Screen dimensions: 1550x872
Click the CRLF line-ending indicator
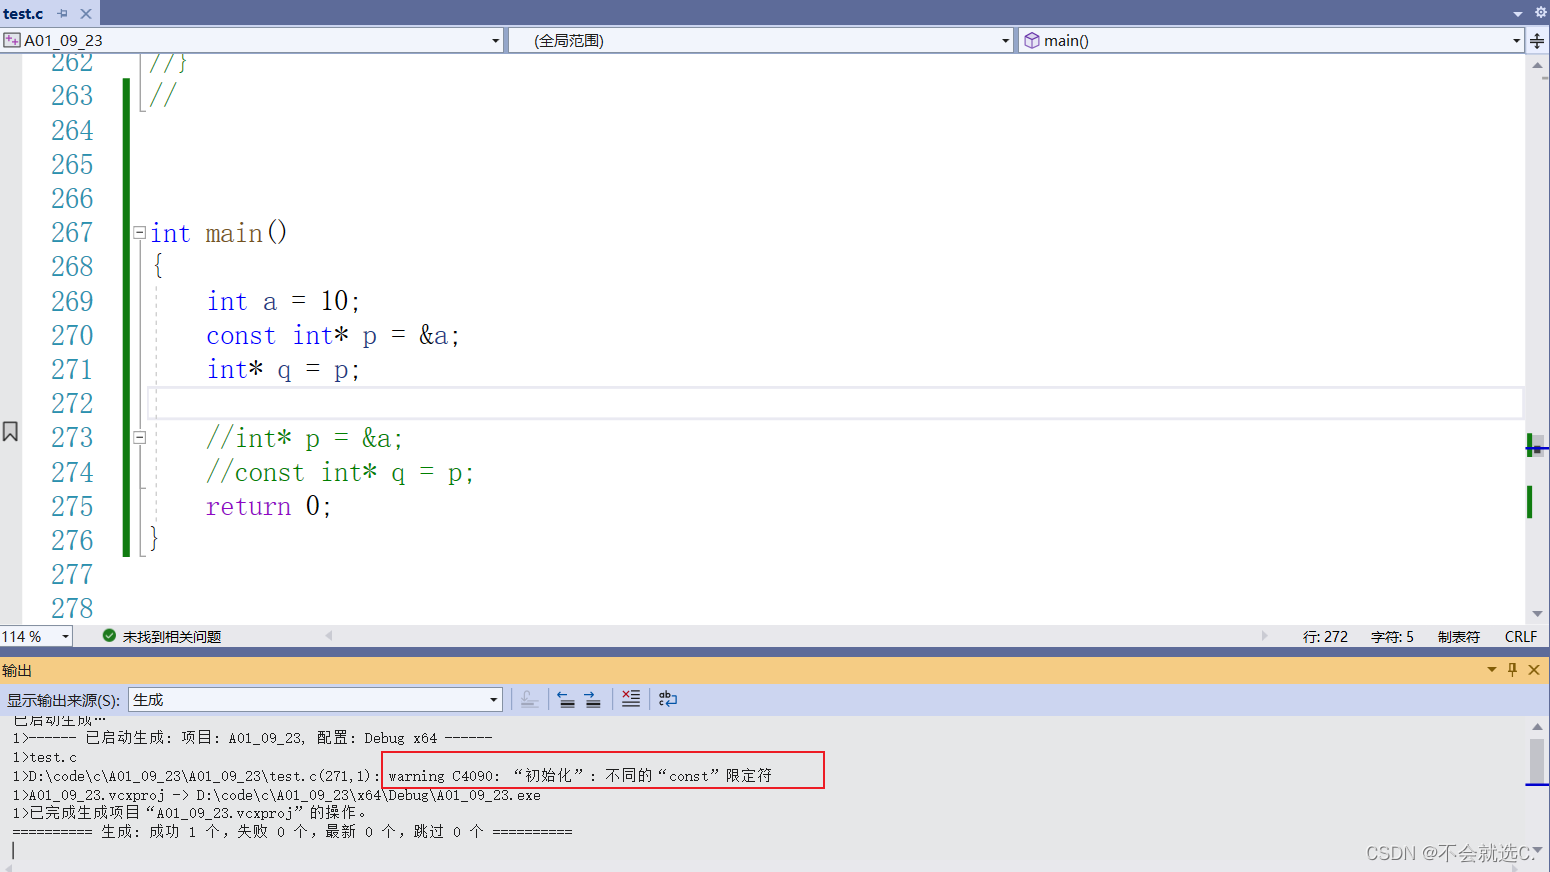[1520, 635]
